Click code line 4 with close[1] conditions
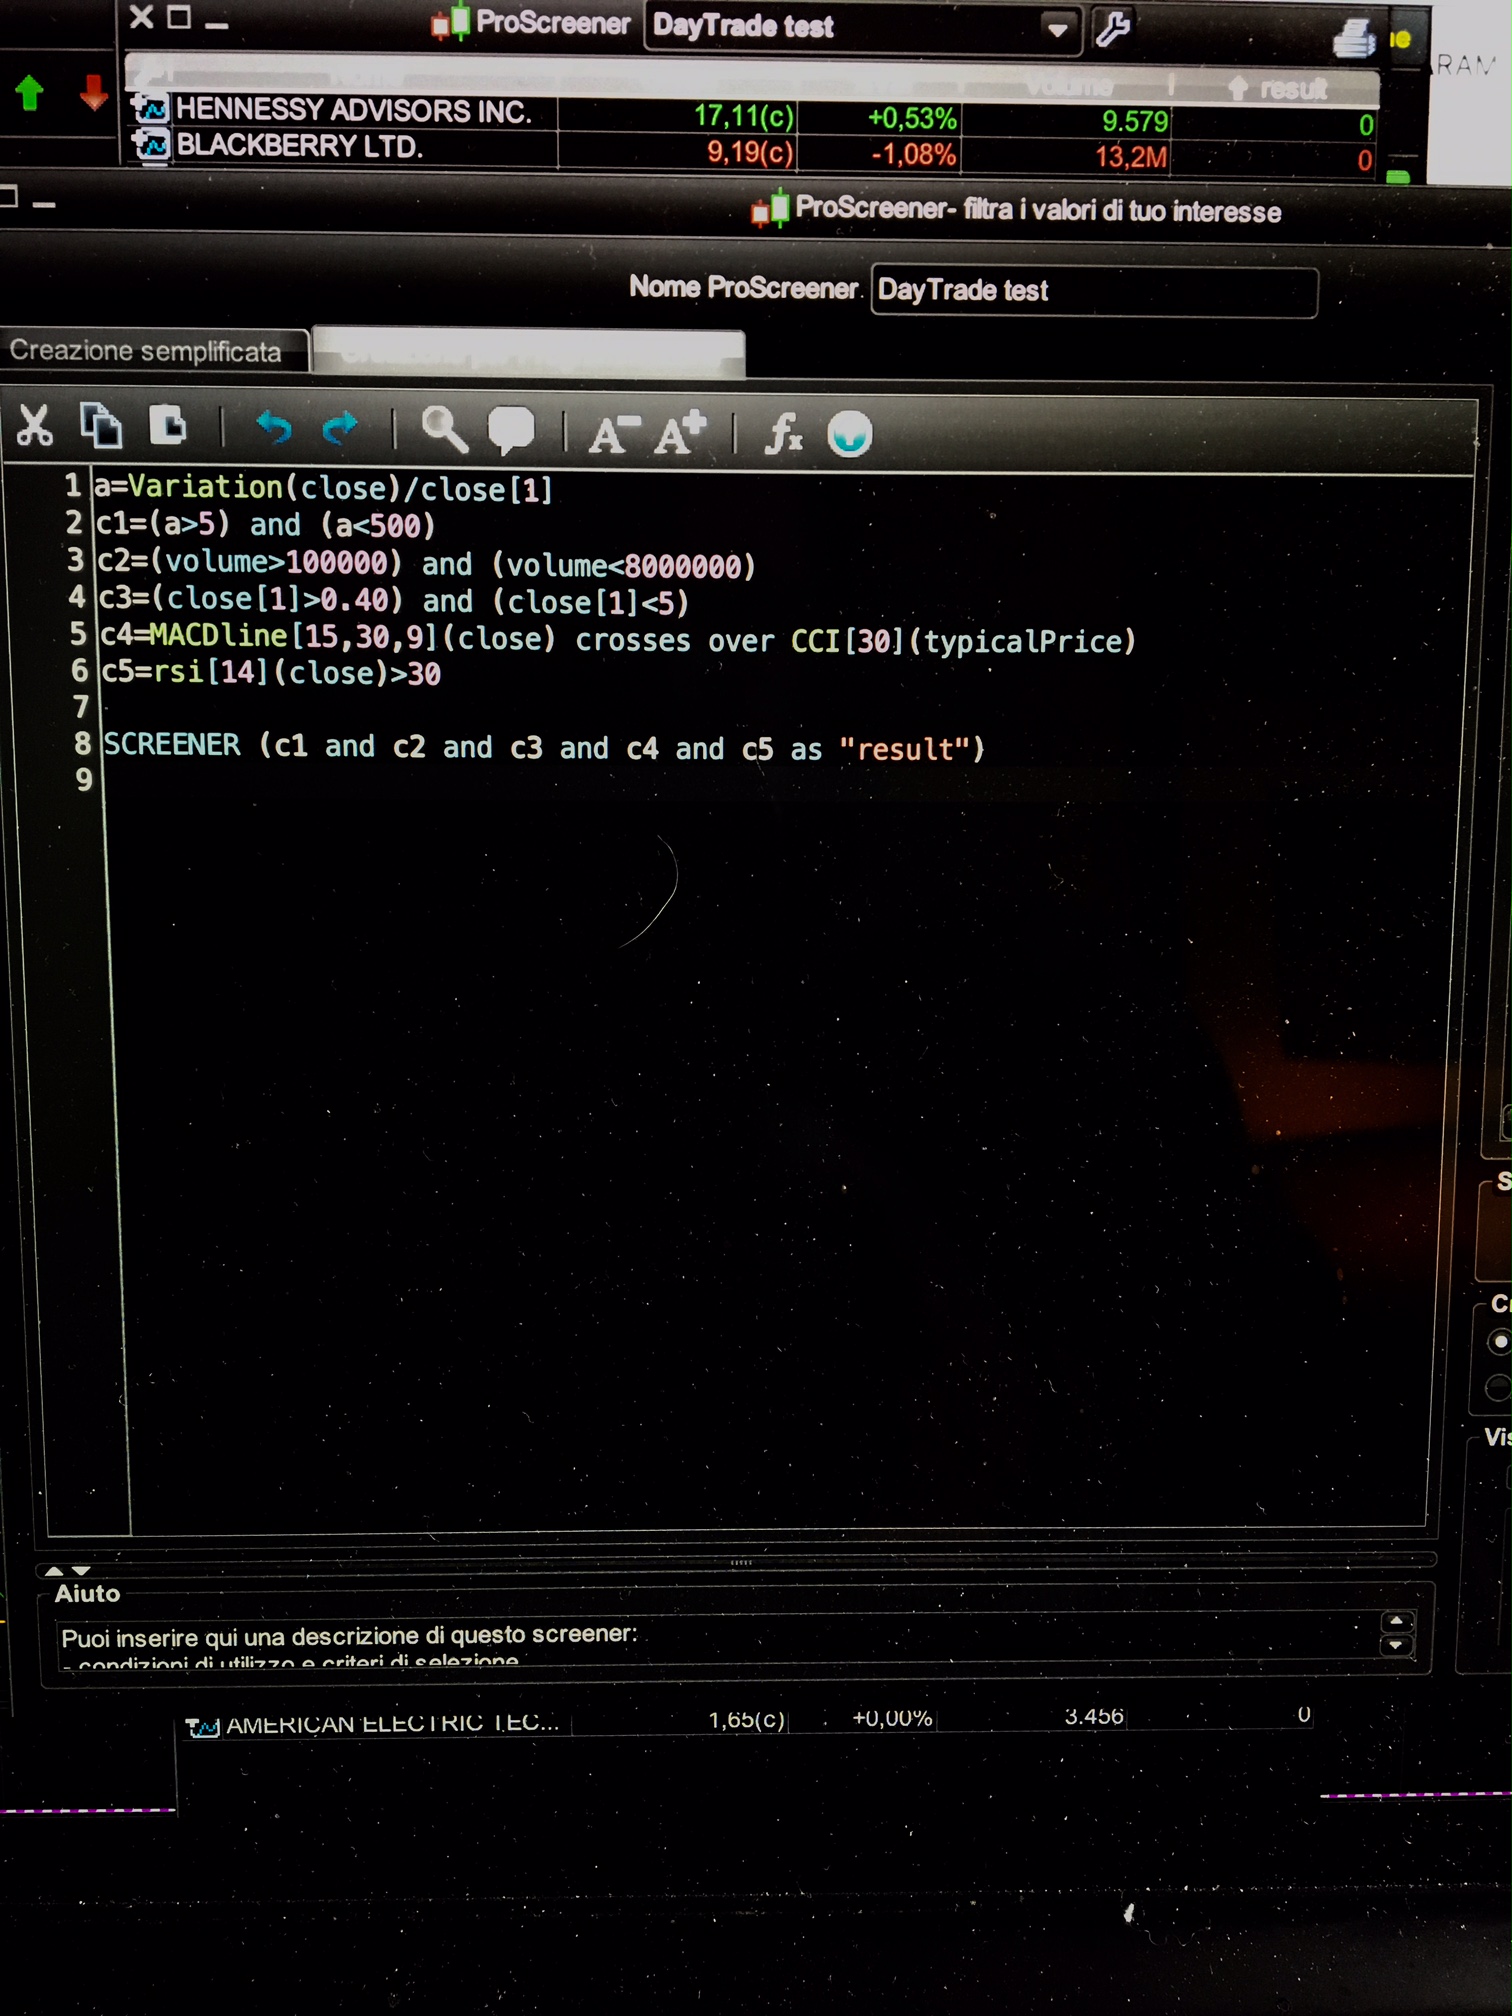This screenshot has height=2016, width=1512. (393, 601)
